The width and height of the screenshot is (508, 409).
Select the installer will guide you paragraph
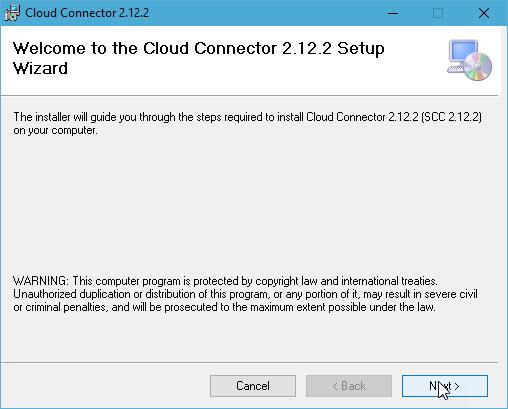[247, 123]
